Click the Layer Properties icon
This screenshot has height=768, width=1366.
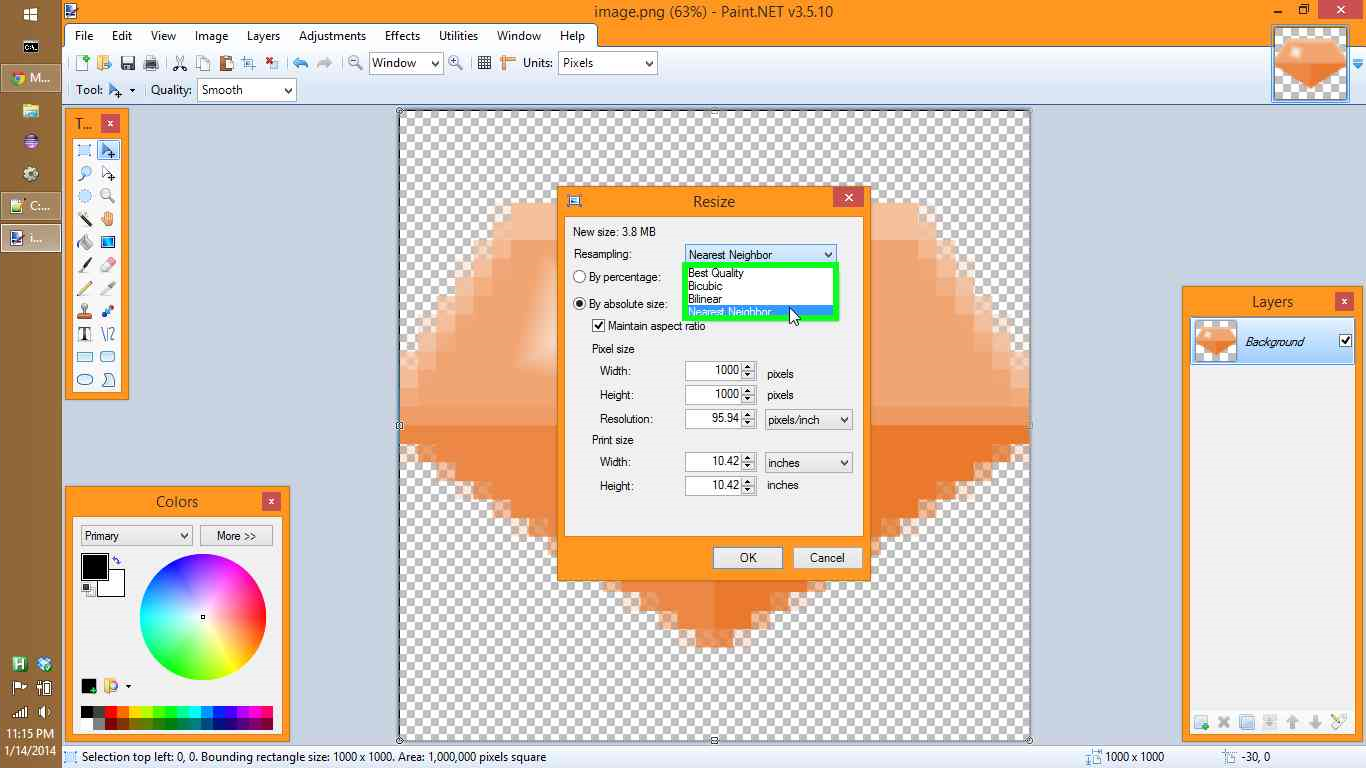1339,723
